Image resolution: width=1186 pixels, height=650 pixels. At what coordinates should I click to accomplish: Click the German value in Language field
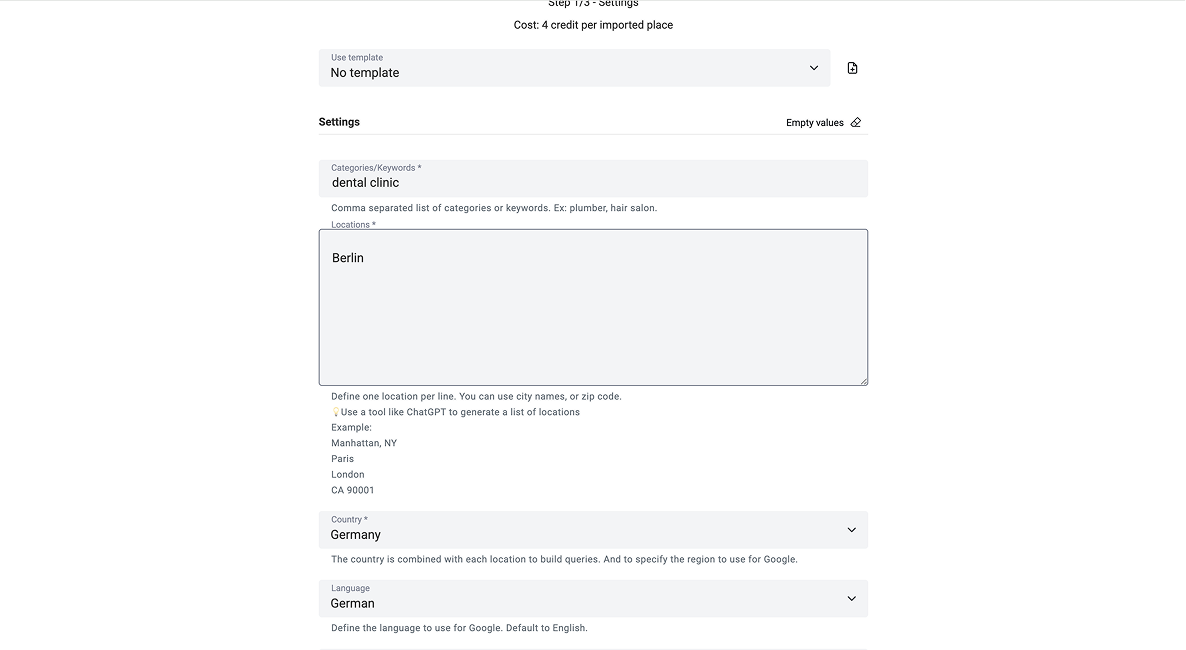point(352,604)
